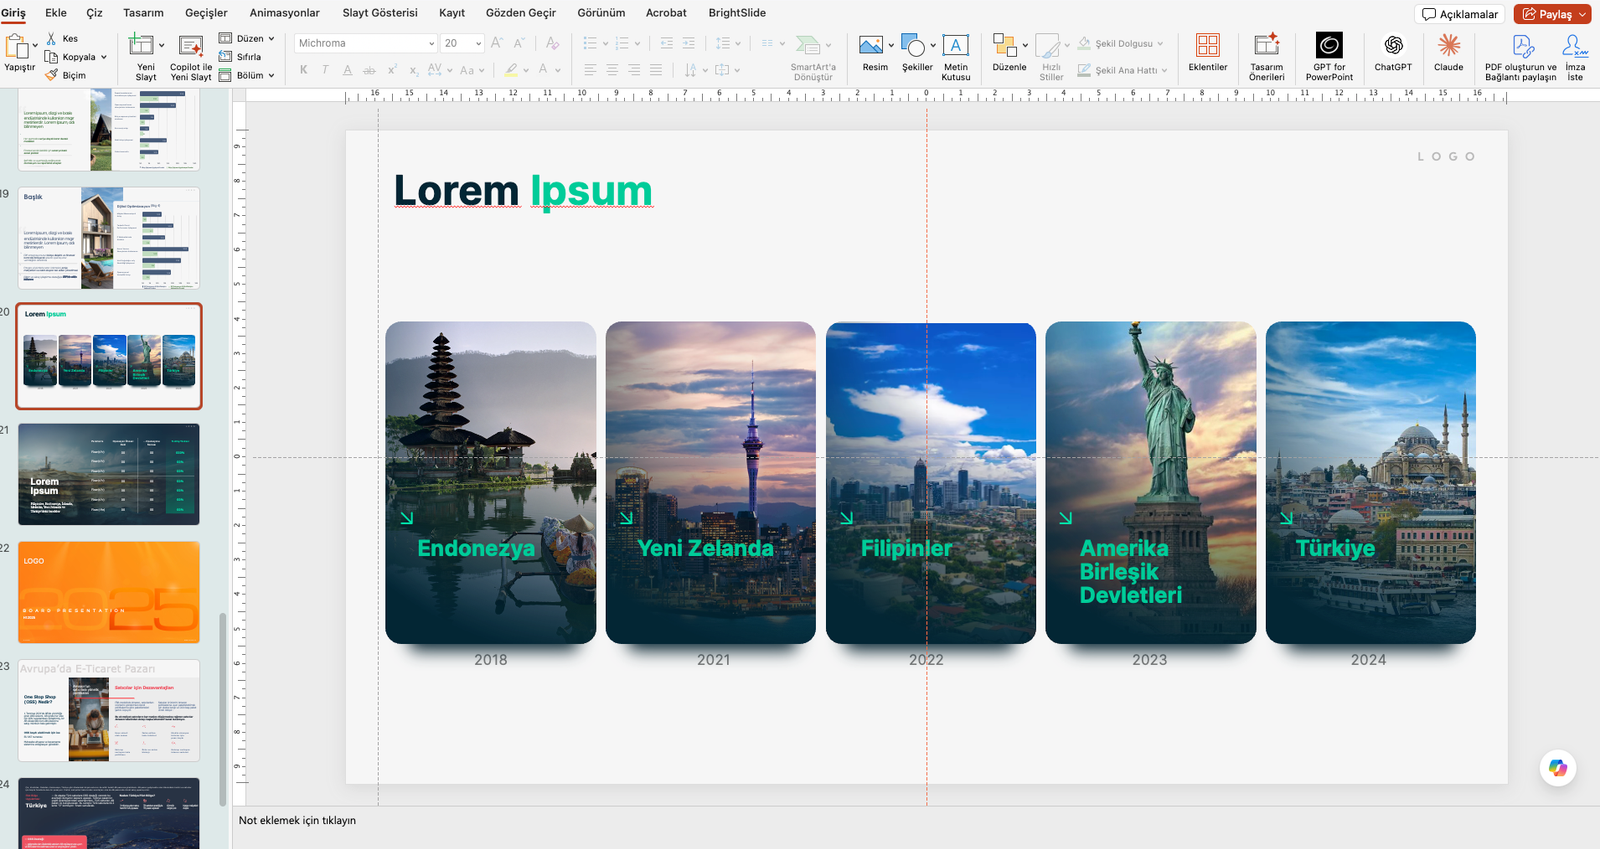Select the Biçim format painter brush
Screen dimensions: 1600x849
pos(52,75)
